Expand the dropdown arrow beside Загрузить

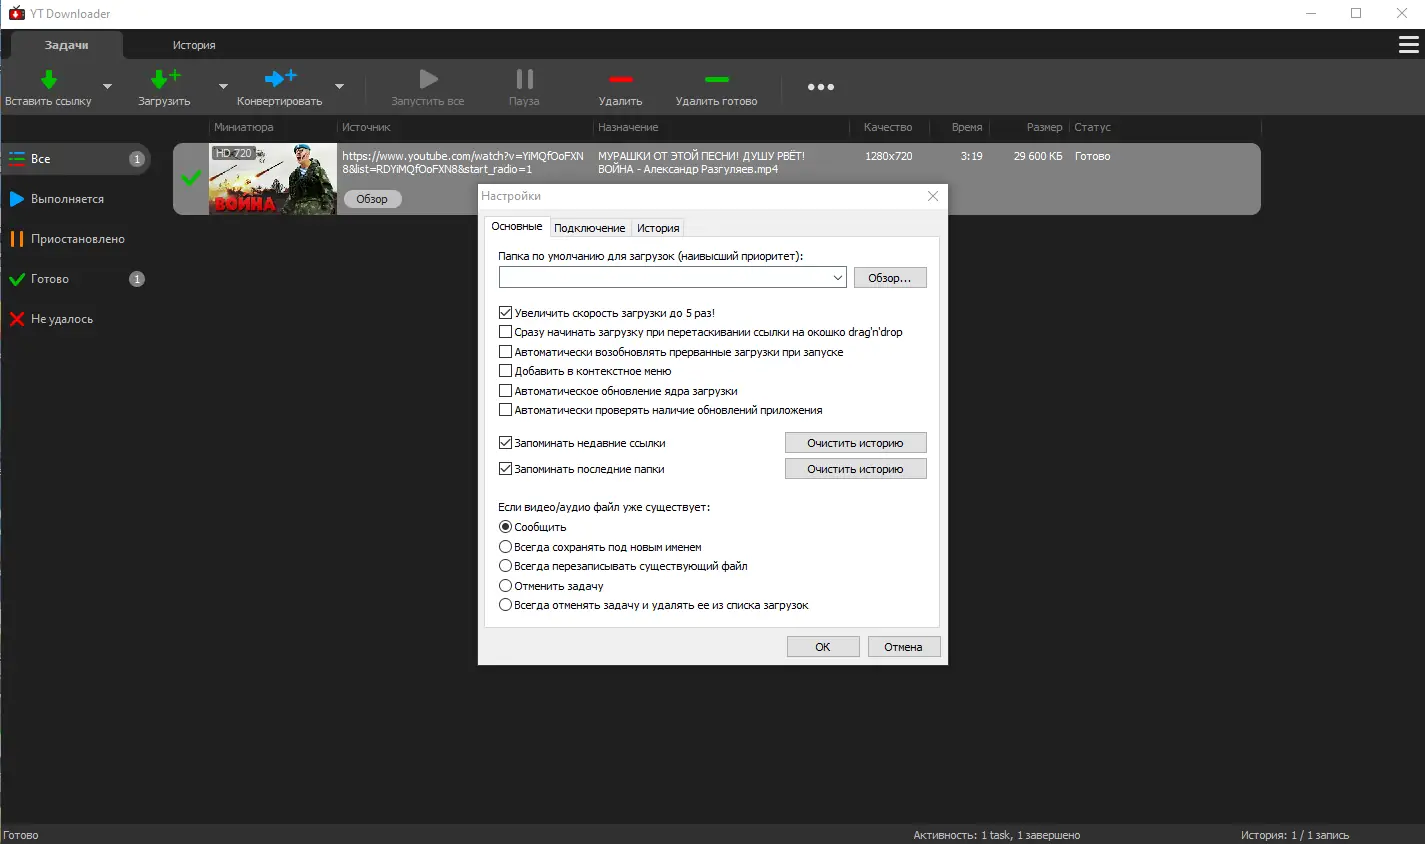223,86
